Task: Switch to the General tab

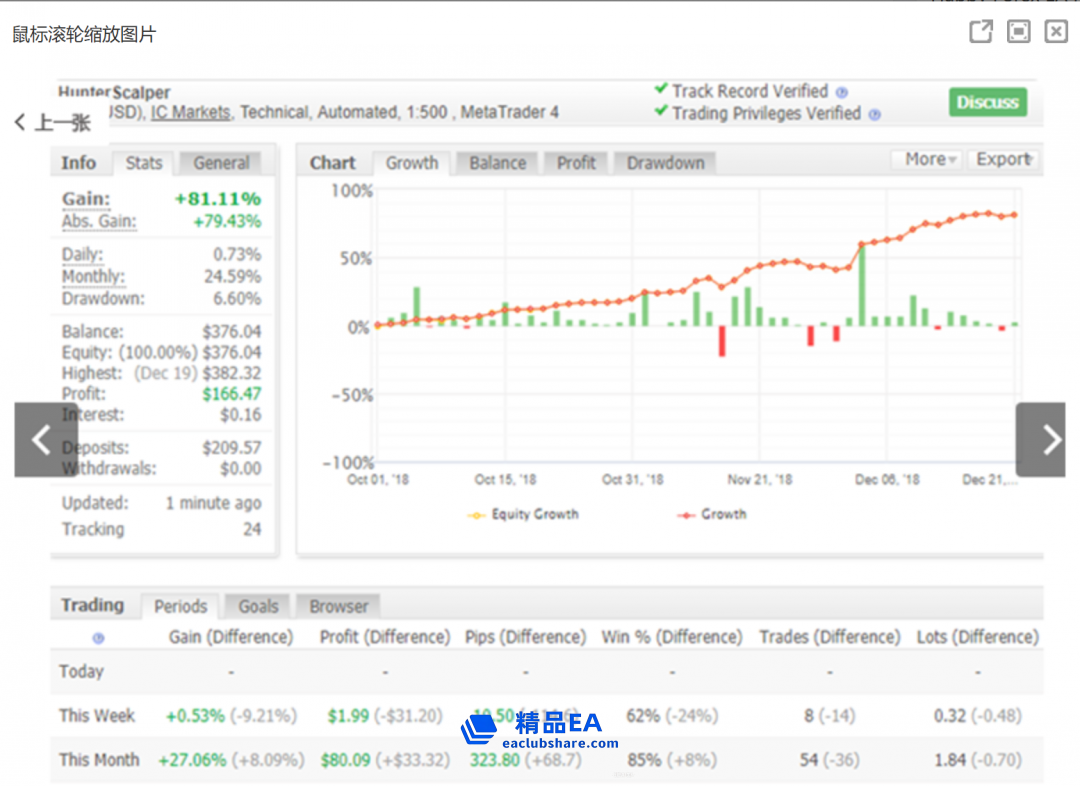Action: click(x=221, y=163)
